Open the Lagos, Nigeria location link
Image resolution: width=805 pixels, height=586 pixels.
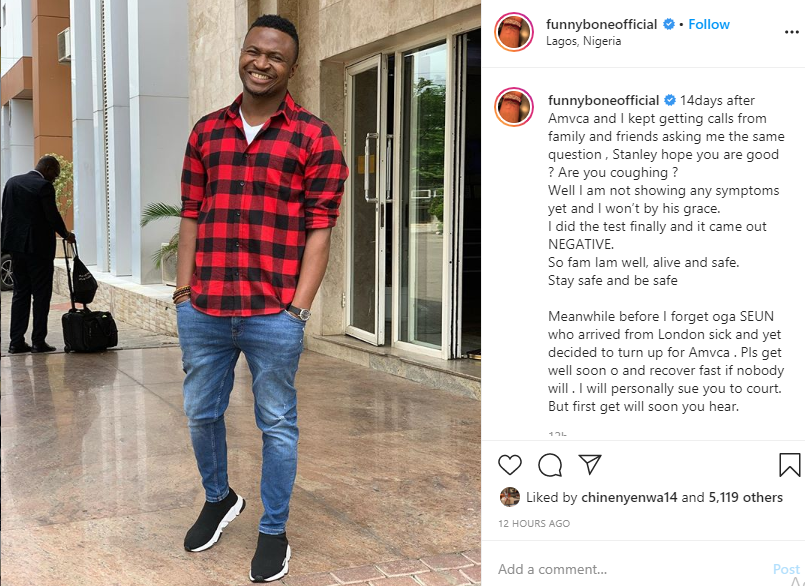click(583, 41)
